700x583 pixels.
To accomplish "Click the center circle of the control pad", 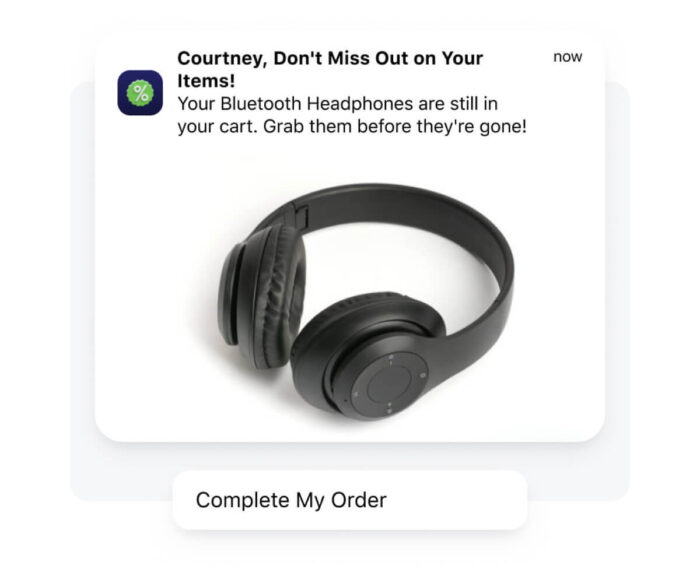I will (x=389, y=384).
